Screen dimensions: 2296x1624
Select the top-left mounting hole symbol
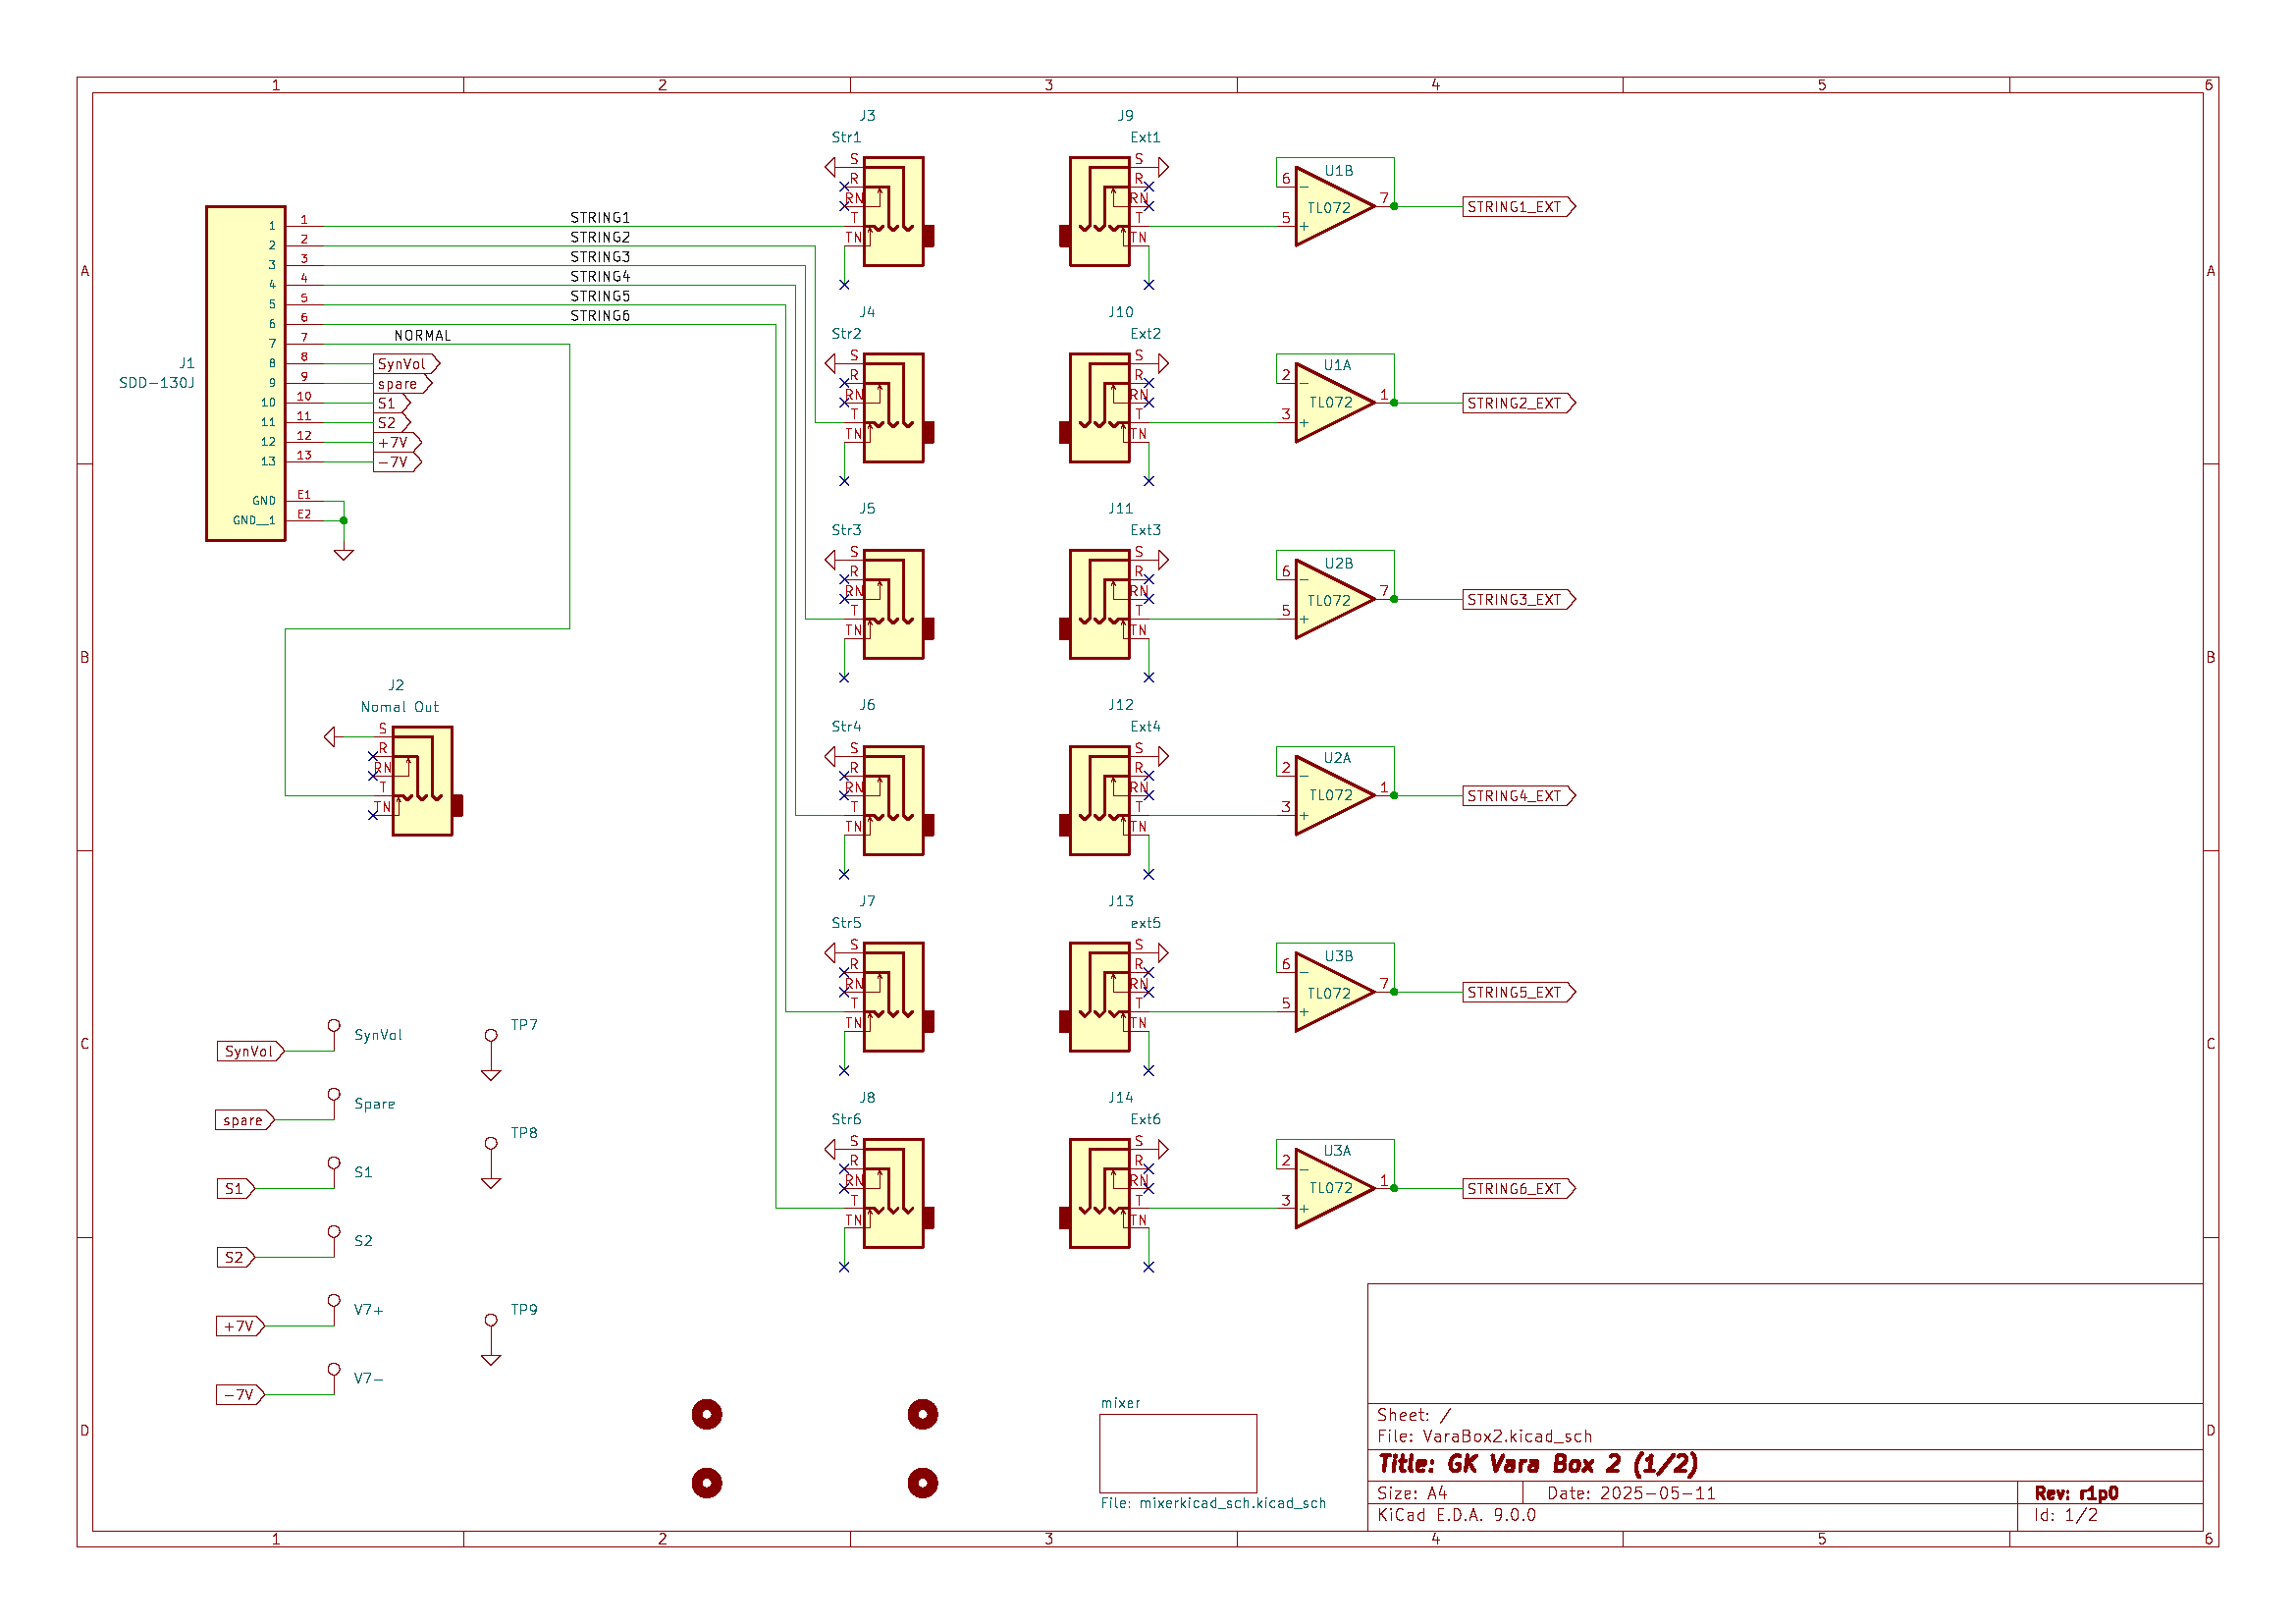pos(707,1414)
